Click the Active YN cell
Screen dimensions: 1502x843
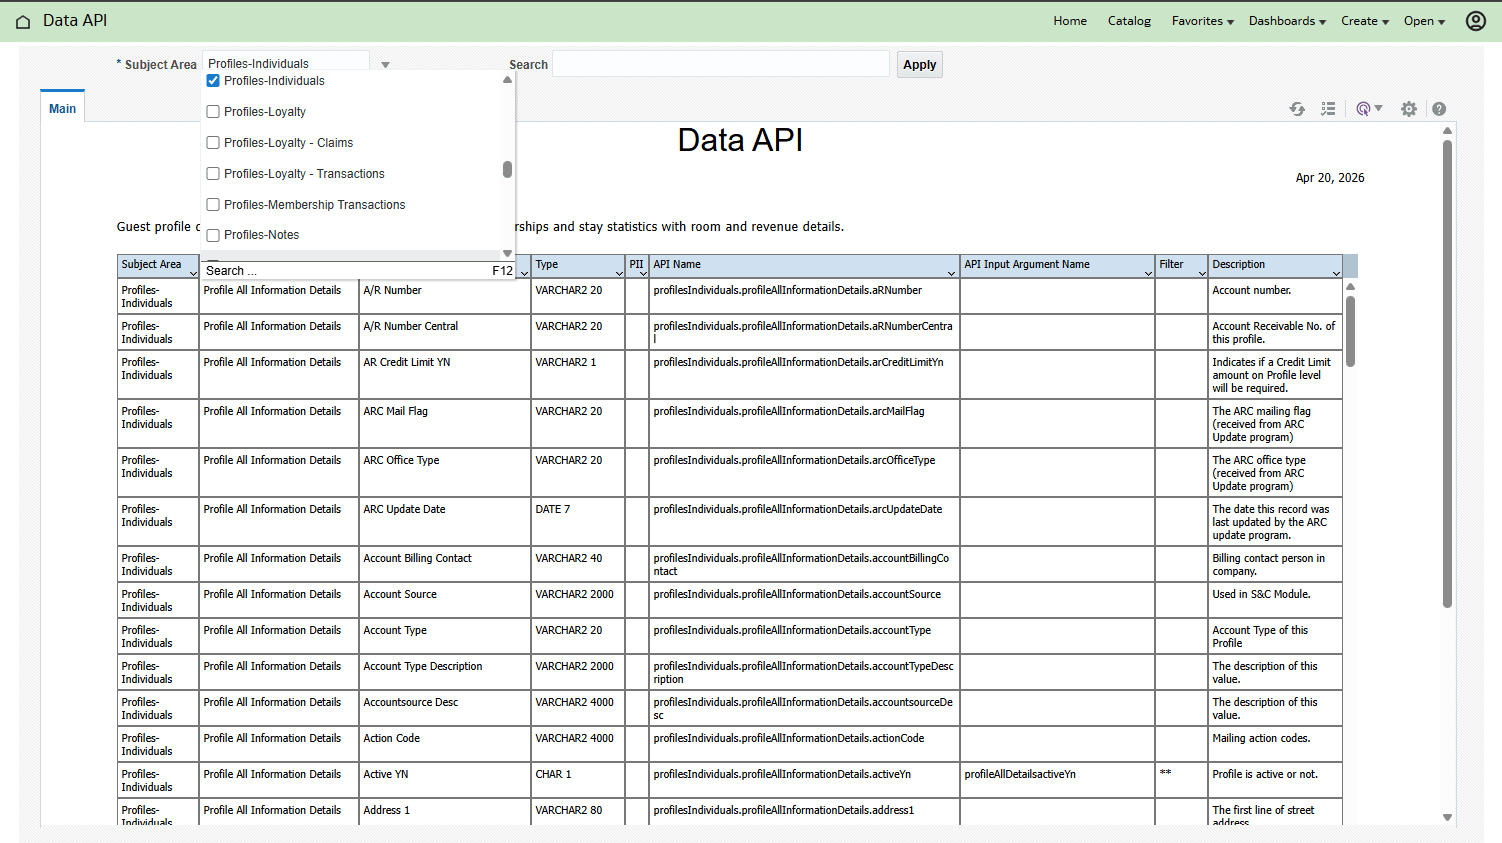point(445,781)
